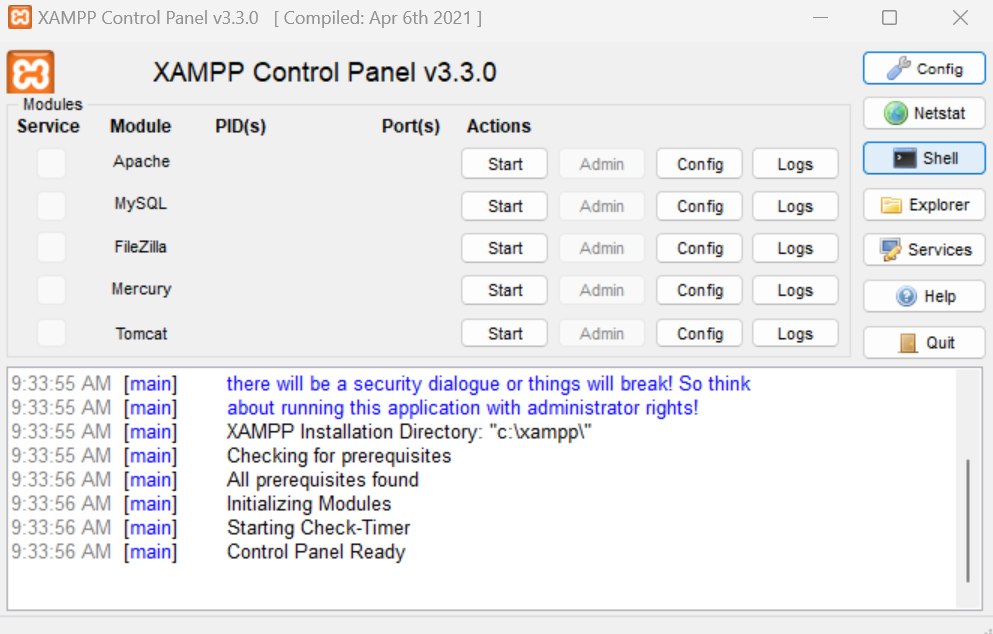The height and width of the screenshot is (634, 993).
Task: View MySQL Logs
Action: pos(794,206)
